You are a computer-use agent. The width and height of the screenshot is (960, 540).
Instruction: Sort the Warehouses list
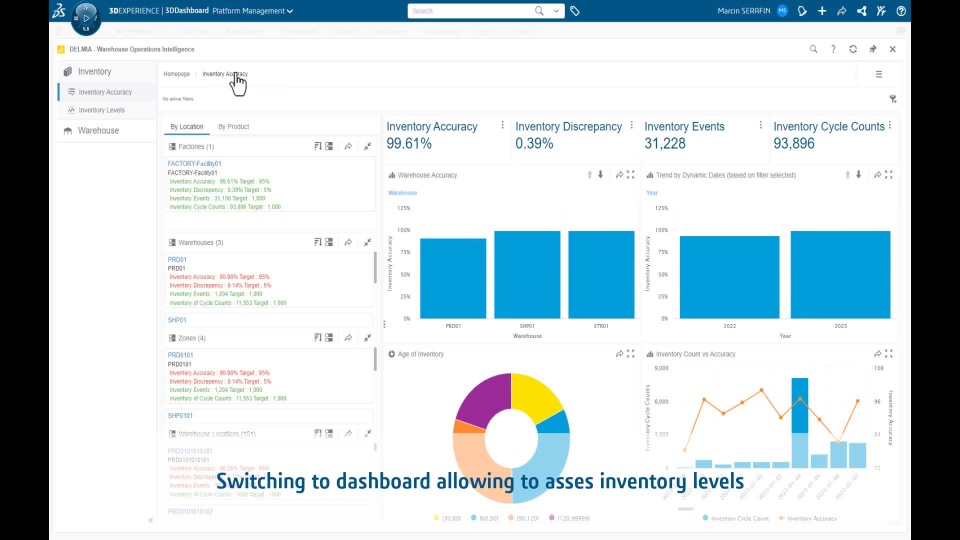pos(318,242)
